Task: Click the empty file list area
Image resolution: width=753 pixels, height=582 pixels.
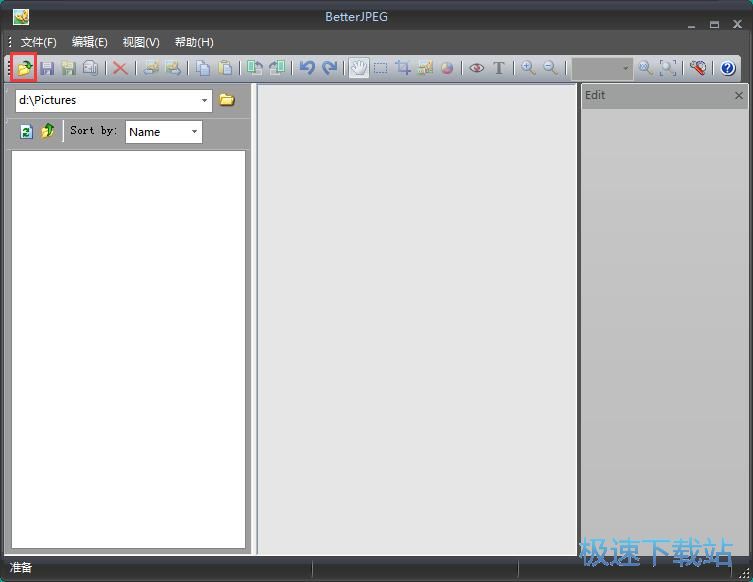Action: [128, 348]
